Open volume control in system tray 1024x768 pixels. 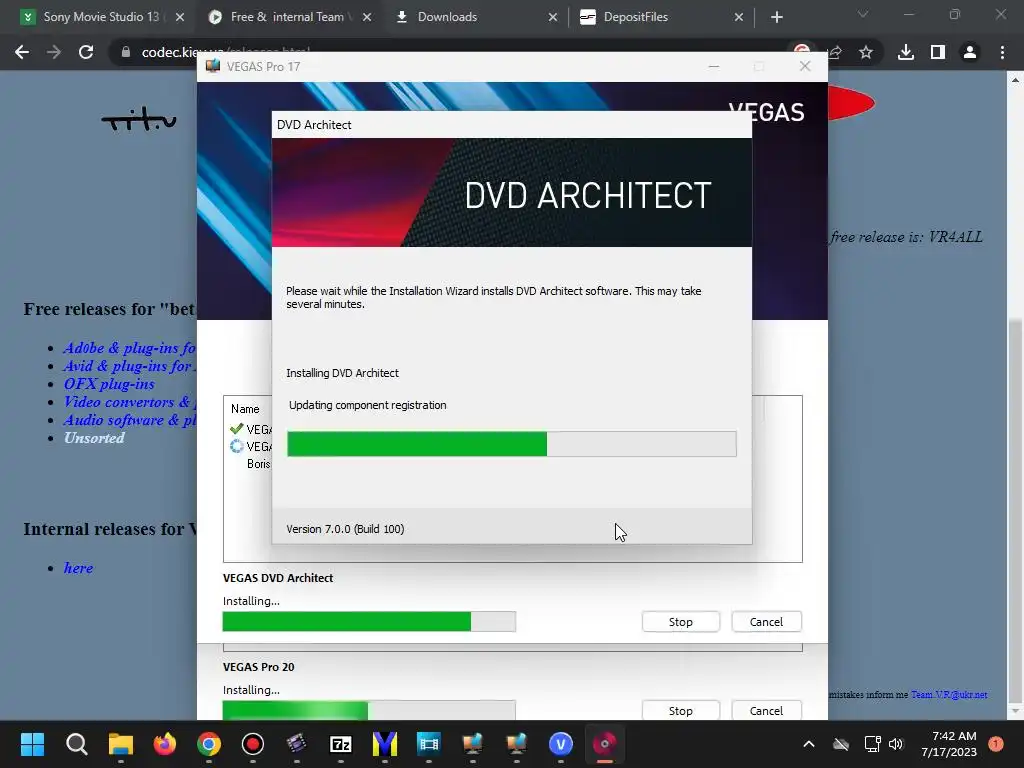(896, 744)
